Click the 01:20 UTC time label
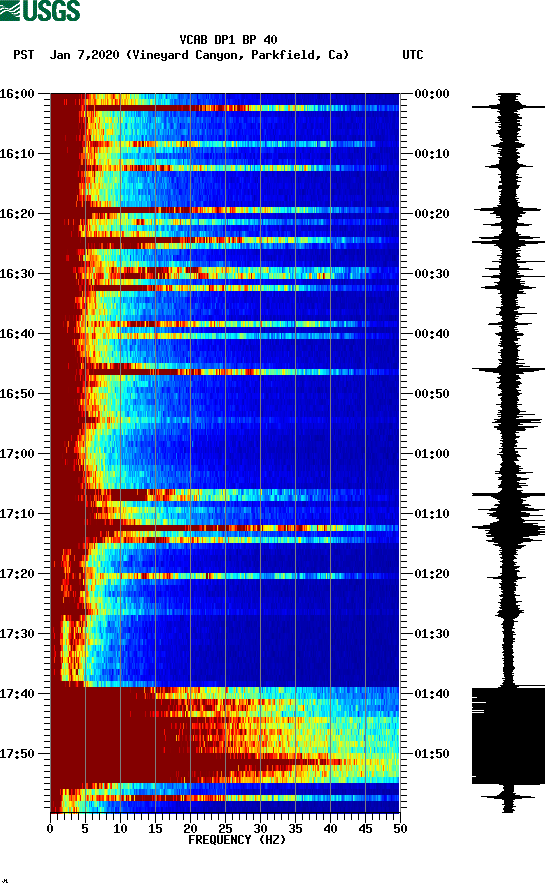 click(x=432, y=574)
